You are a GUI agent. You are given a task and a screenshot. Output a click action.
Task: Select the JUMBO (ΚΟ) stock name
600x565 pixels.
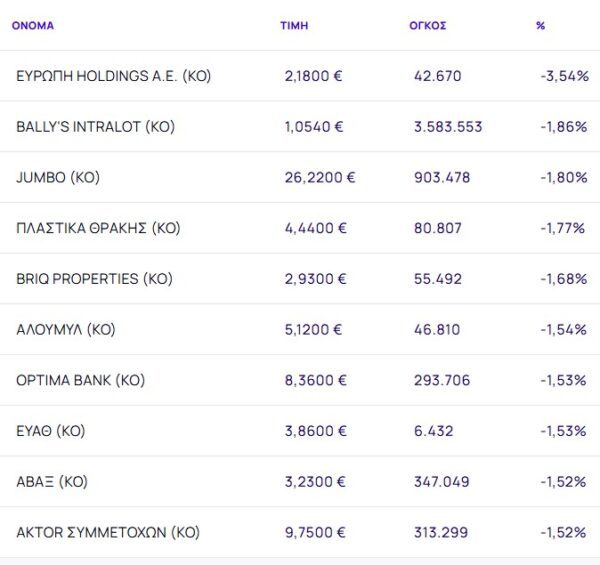[x=58, y=178]
